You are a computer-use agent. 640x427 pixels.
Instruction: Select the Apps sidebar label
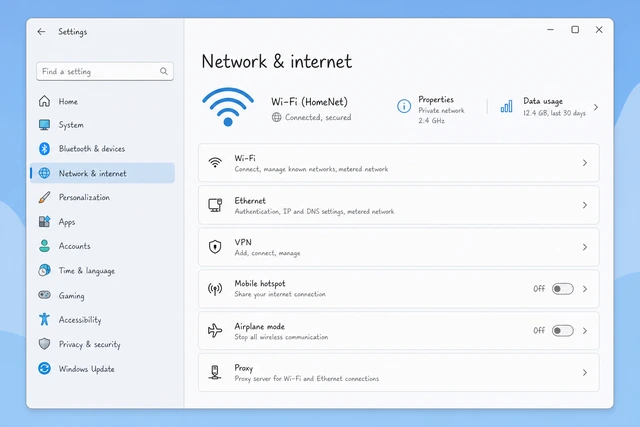[67, 222]
